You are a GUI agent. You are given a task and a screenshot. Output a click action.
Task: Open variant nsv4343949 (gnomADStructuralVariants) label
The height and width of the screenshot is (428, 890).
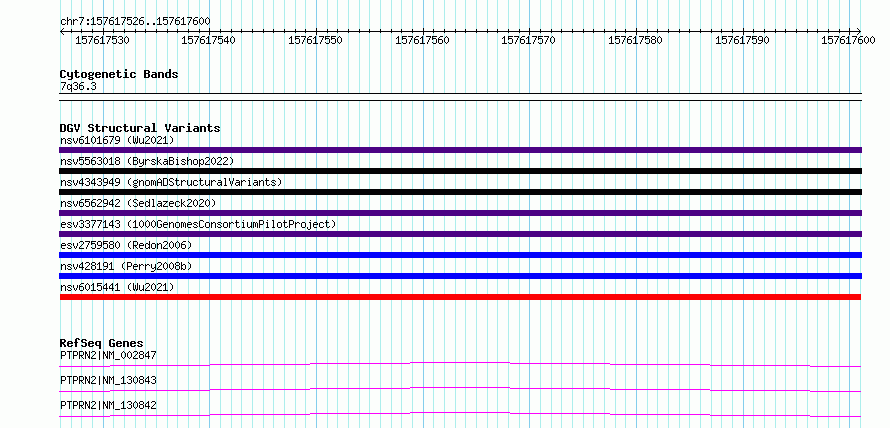[x=171, y=182]
